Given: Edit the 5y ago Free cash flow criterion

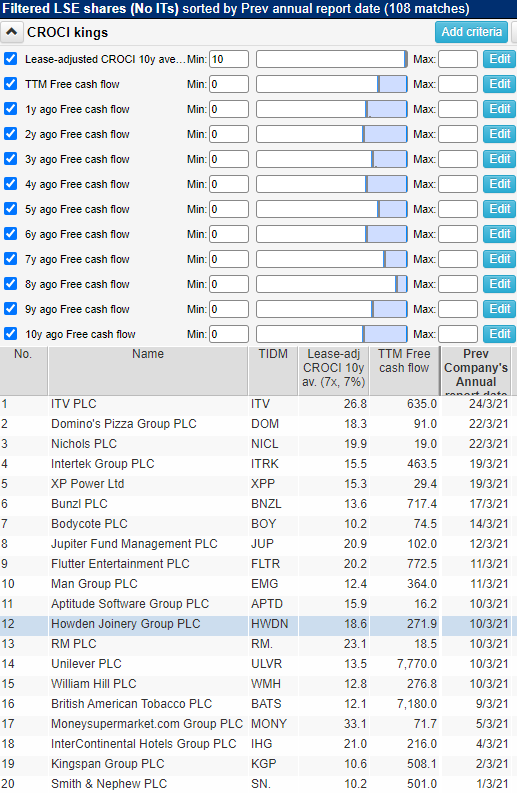Looking at the screenshot, I should (x=499, y=209).
